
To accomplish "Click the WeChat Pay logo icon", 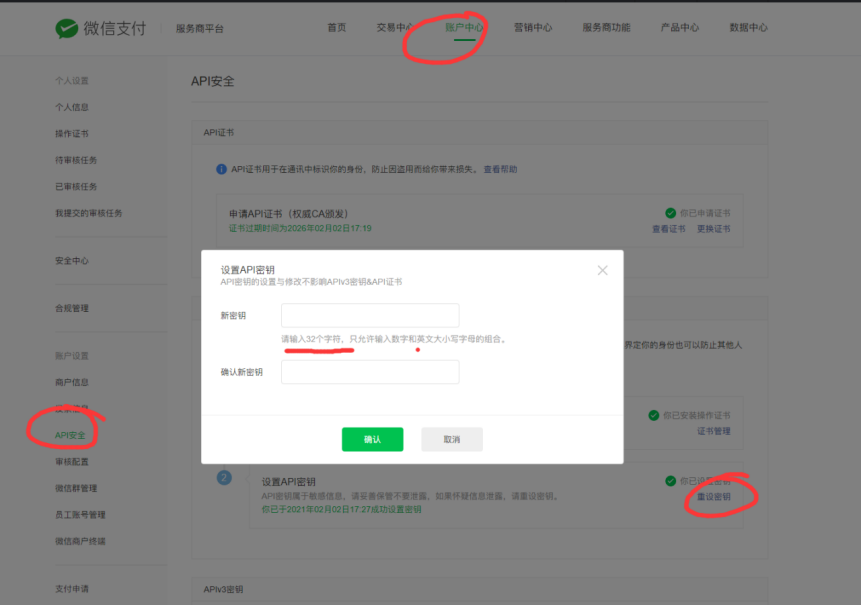I will (67, 28).
